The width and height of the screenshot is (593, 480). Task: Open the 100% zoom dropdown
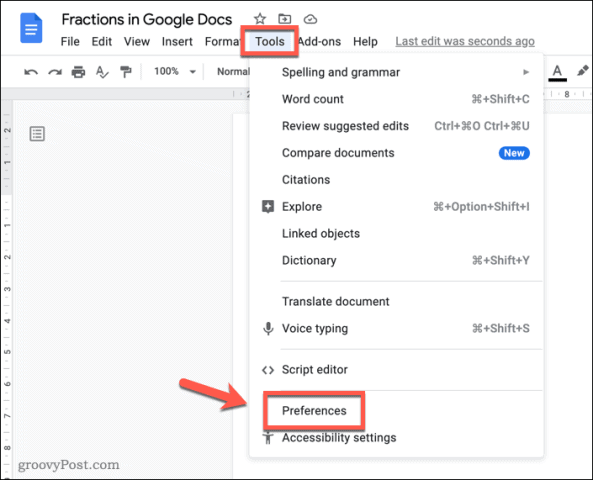pos(175,71)
